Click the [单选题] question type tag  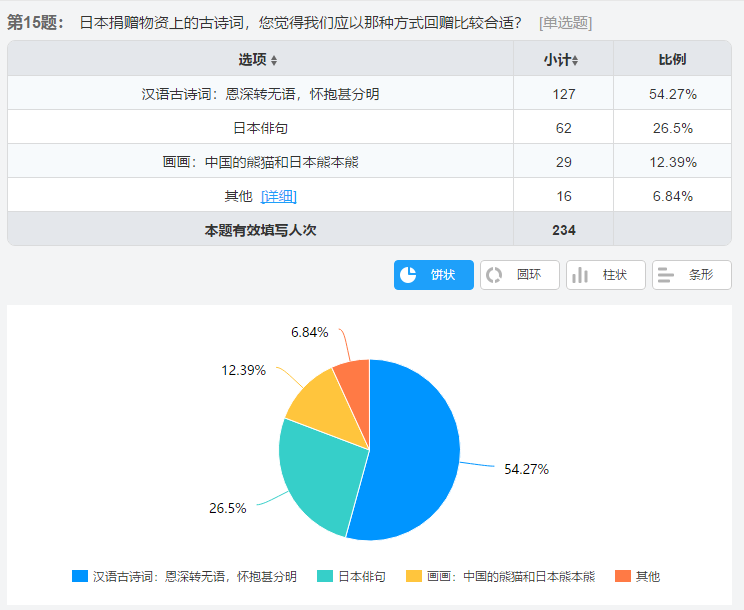566,23
